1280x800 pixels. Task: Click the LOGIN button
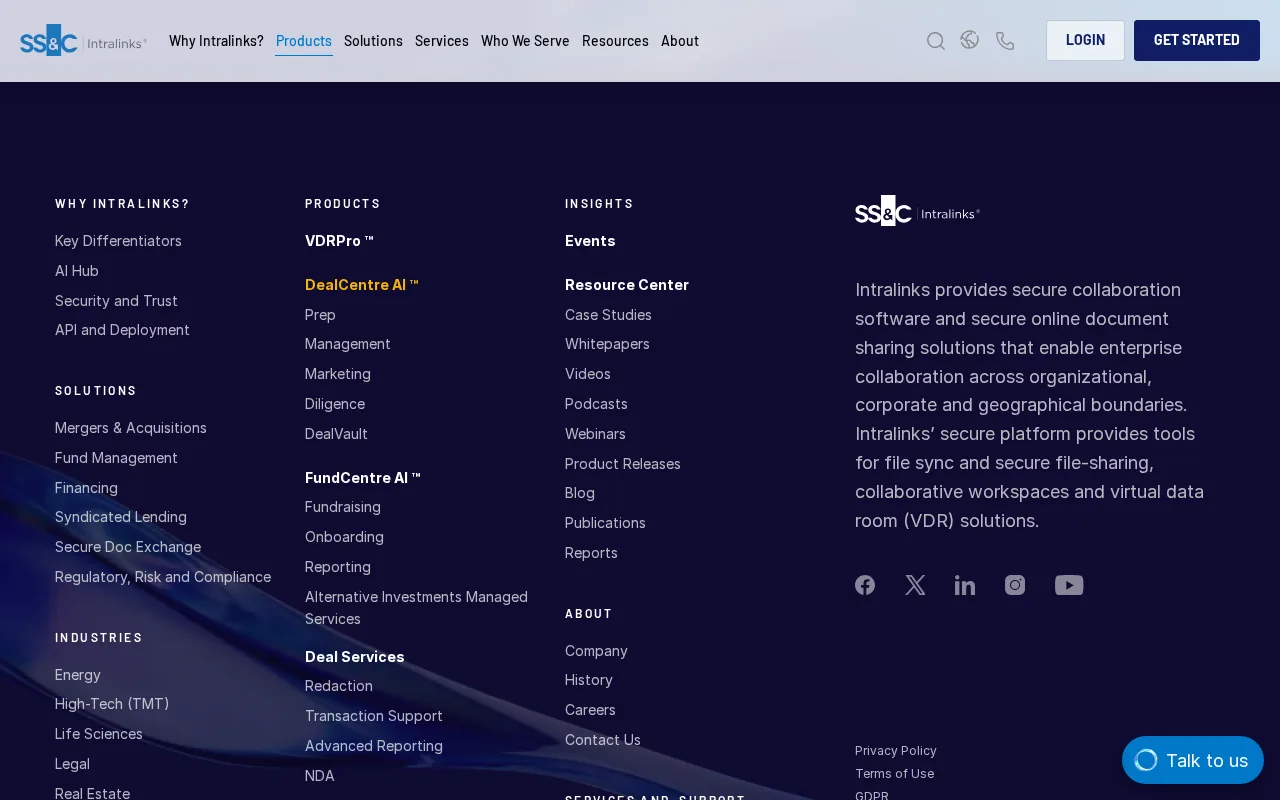(x=1085, y=40)
